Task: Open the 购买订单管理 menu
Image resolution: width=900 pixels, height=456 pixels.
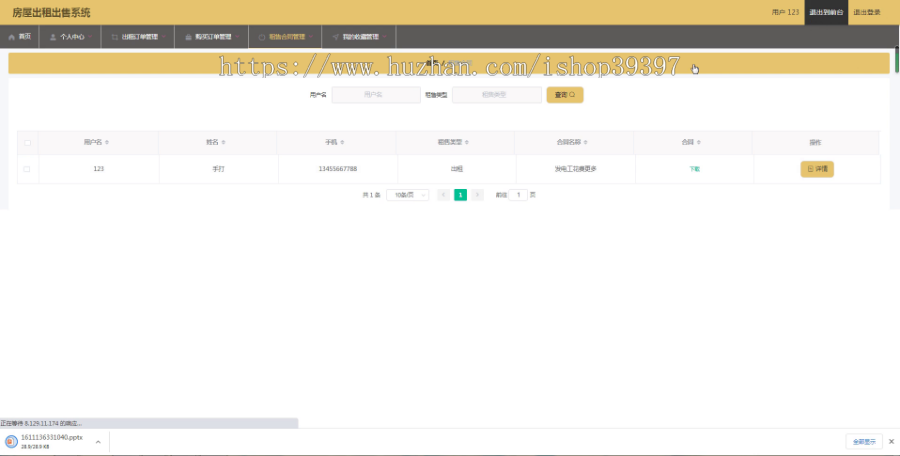Action: coord(211,37)
